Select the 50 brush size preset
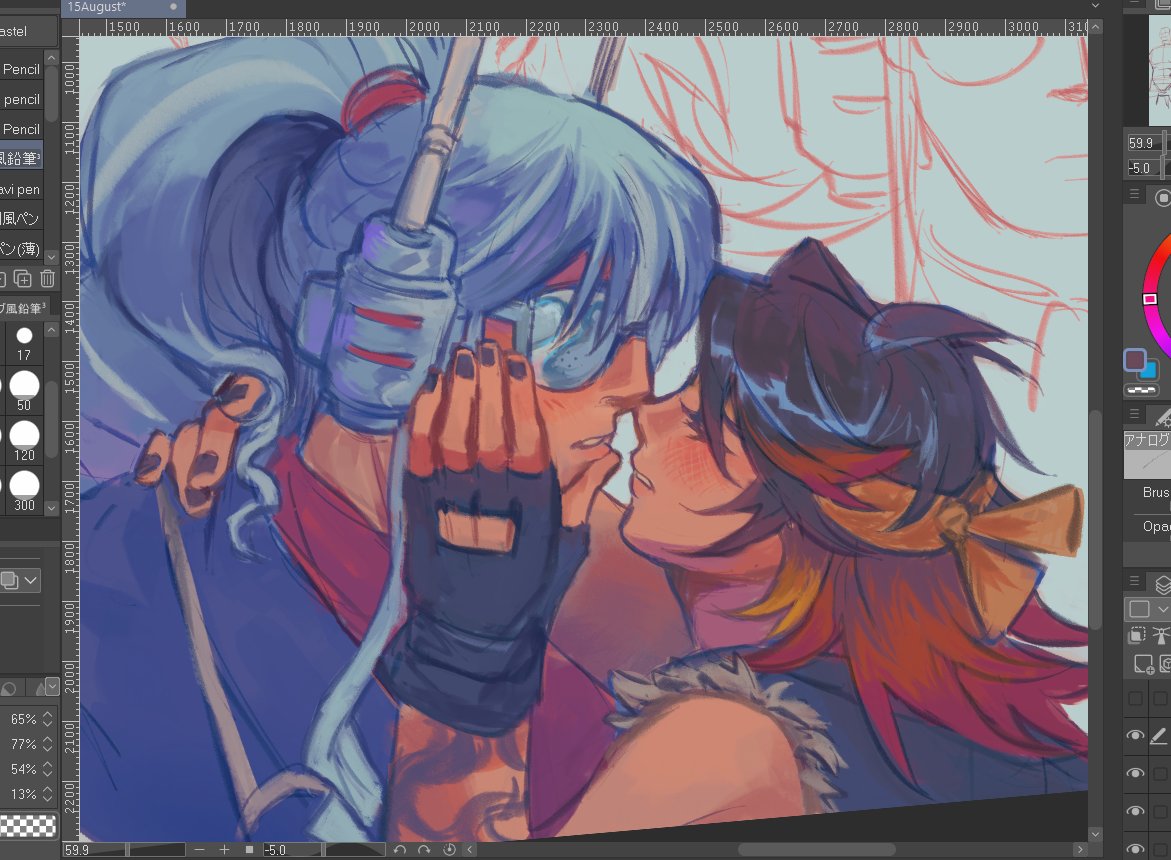 [x=24, y=392]
